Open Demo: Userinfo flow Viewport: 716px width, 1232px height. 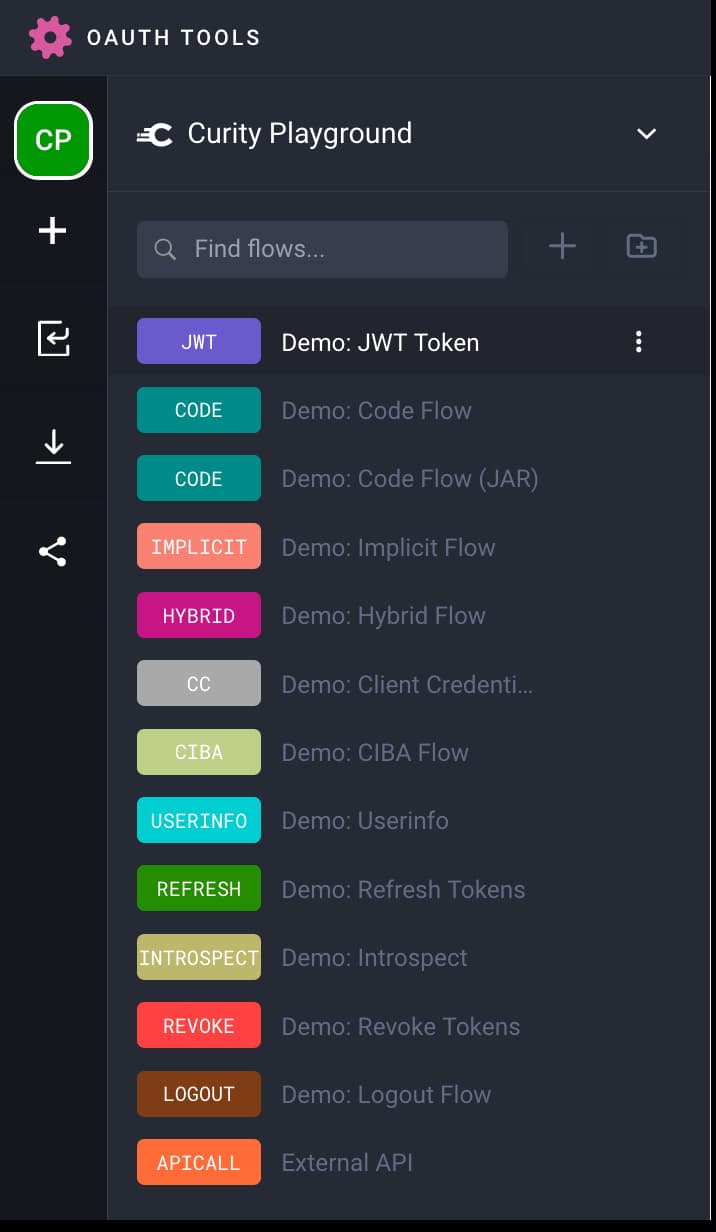coord(364,821)
